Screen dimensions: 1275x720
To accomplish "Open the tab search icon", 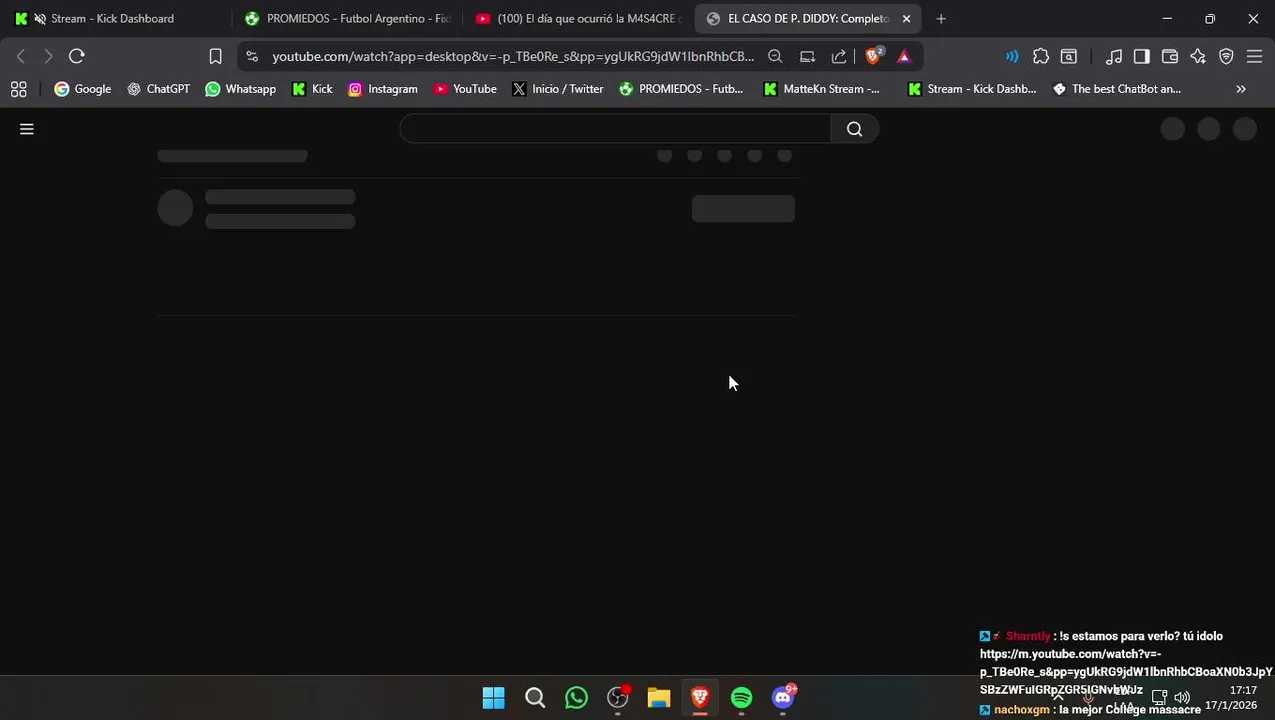I will 1069,56.
